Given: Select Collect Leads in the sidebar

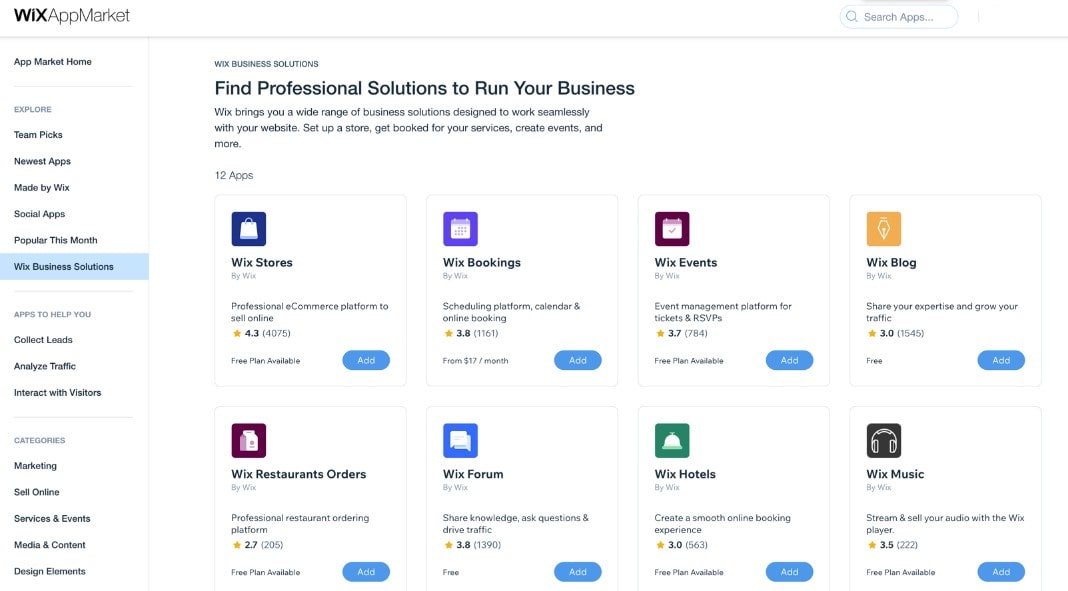Looking at the screenshot, I should [43, 340].
